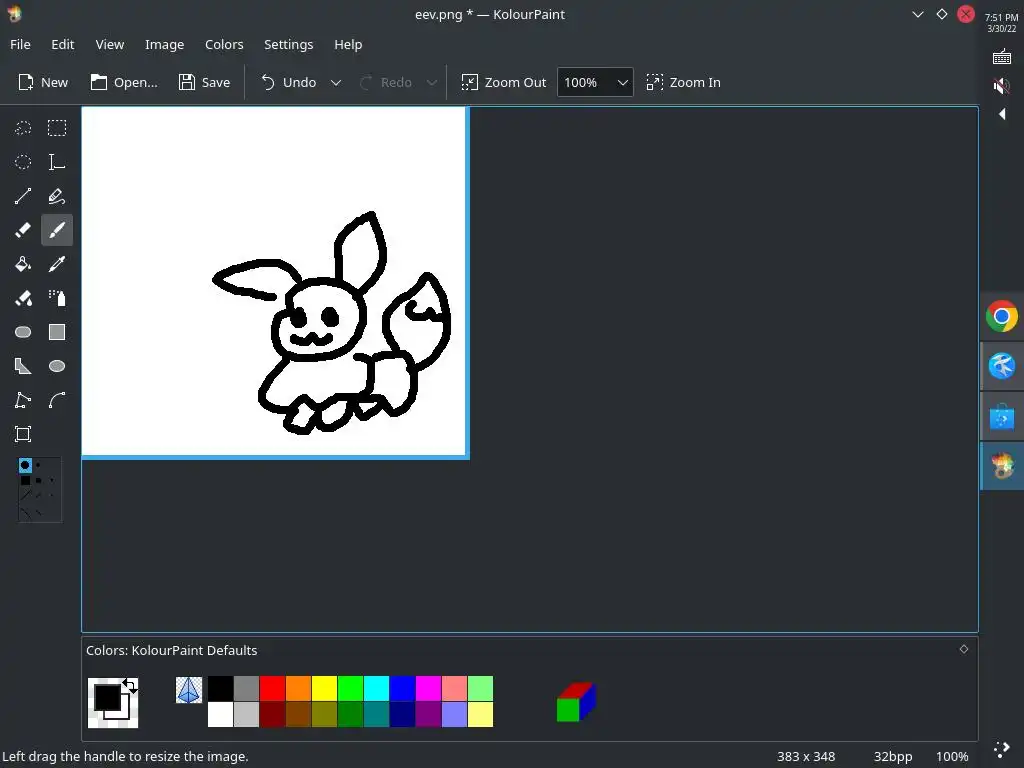1024x768 pixels.
Task: Select the Eraser tool
Action: [x=23, y=230]
